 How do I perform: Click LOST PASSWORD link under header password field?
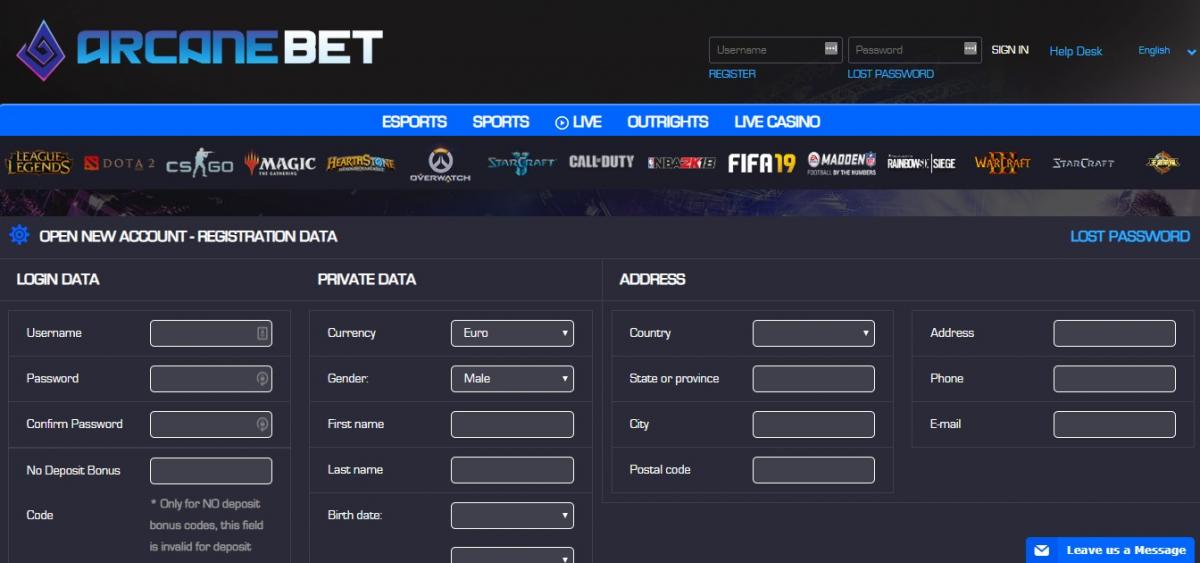pyautogui.click(x=890, y=74)
